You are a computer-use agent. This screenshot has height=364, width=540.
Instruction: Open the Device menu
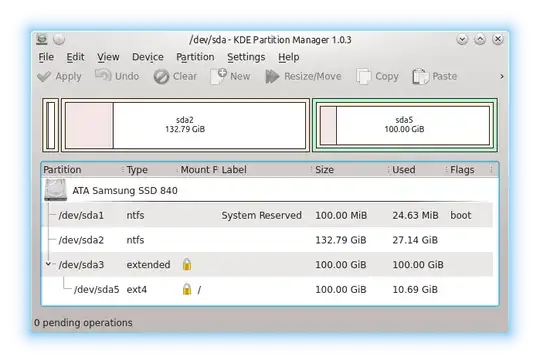pos(148,57)
